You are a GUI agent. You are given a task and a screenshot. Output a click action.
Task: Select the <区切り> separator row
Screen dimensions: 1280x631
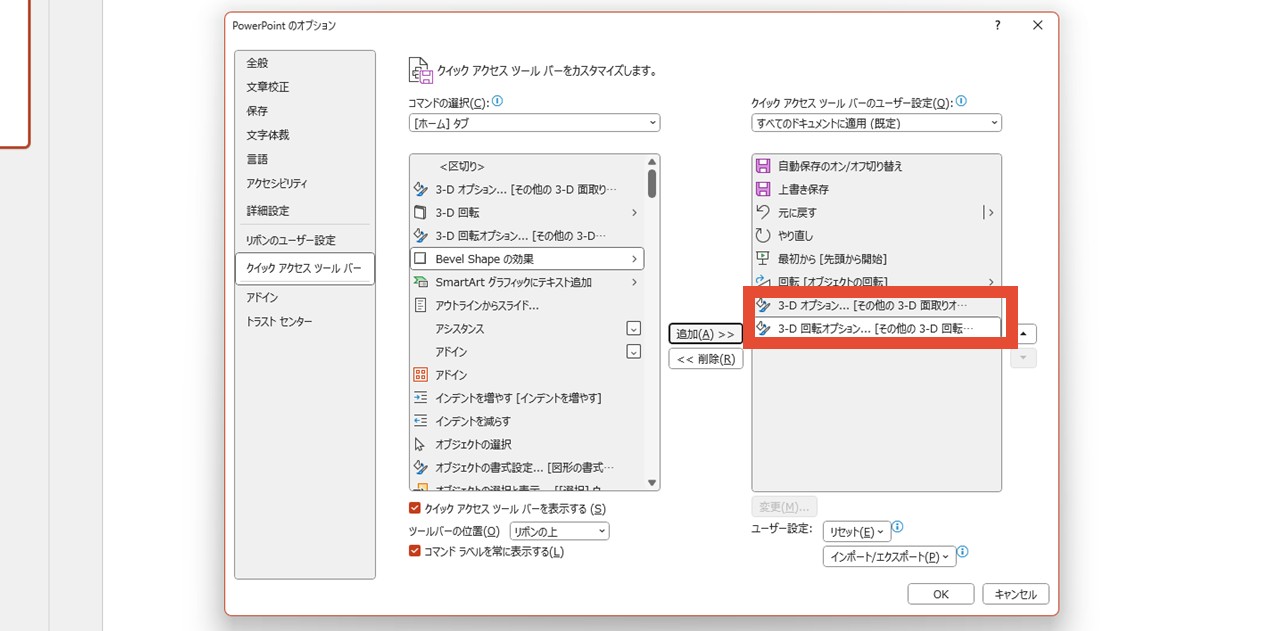[527, 166]
